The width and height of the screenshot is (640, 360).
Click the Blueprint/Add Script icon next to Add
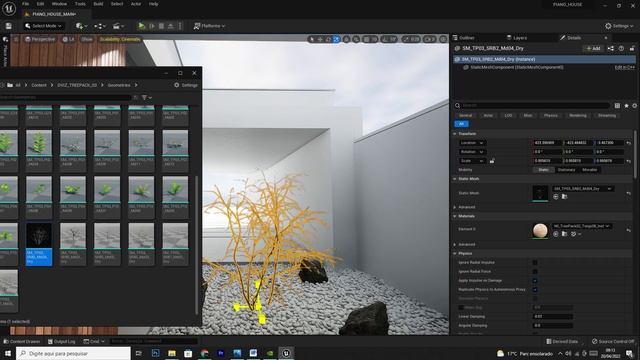611,48
